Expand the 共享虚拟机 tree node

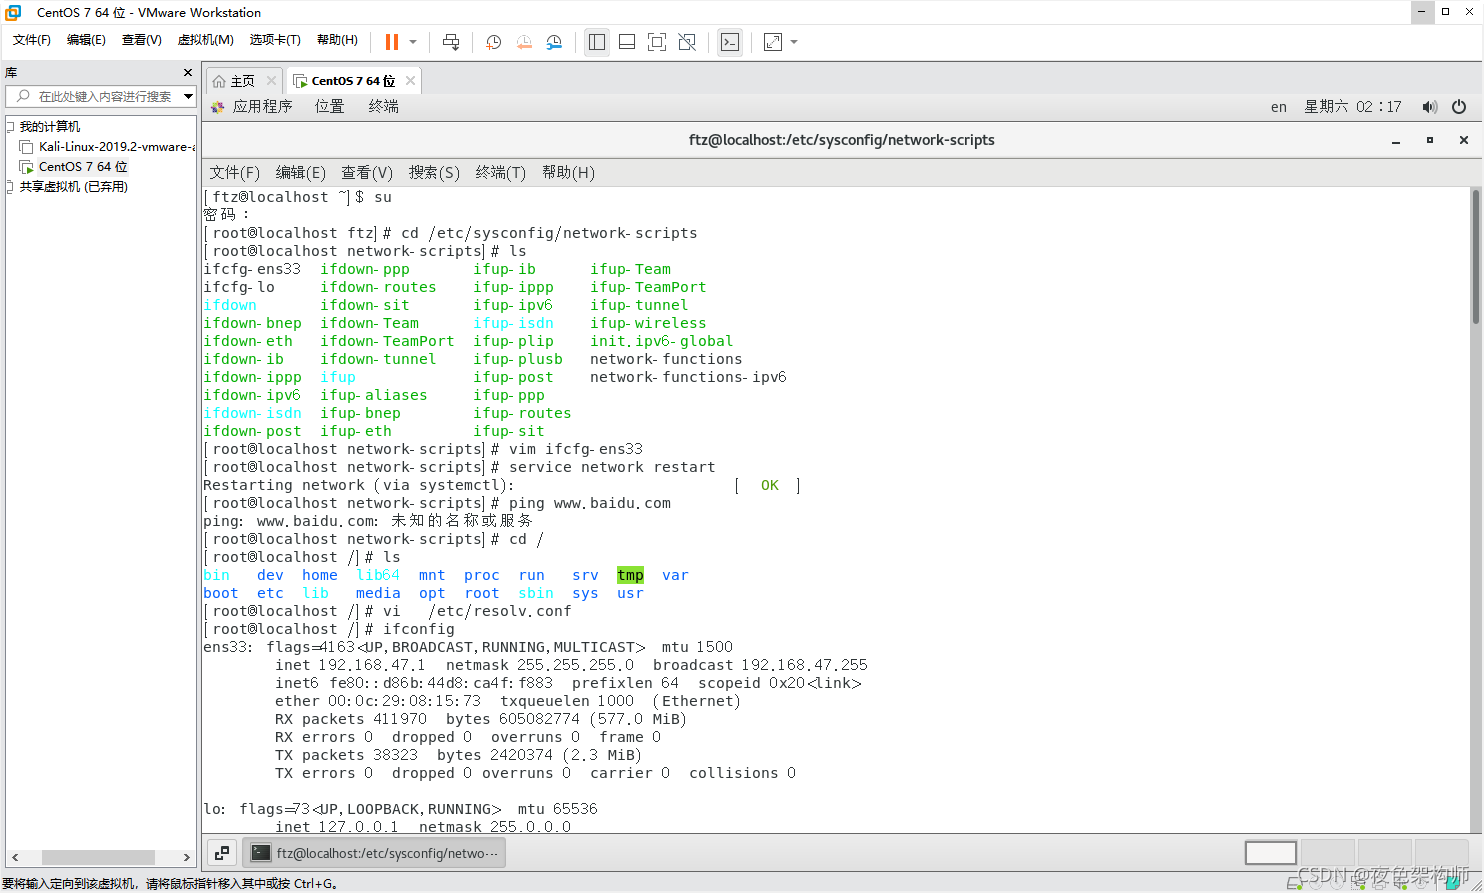point(11,187)
